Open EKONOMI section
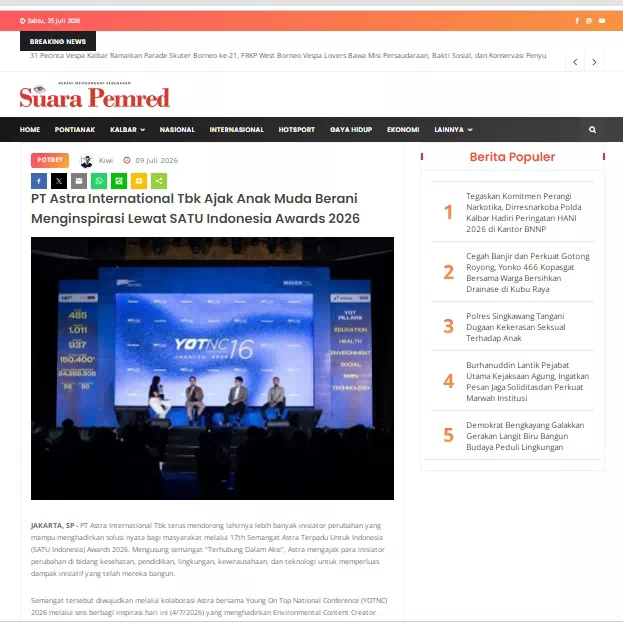Viewport: 623px width, 624px height. pos(403,130)
